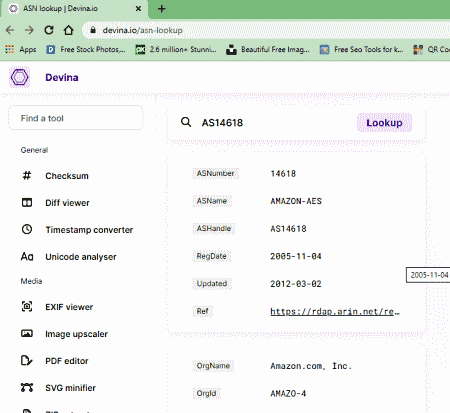Select the OrgId value AMAZO-4
The height and width of the screenshot is (413, 450).
[288, 394]
